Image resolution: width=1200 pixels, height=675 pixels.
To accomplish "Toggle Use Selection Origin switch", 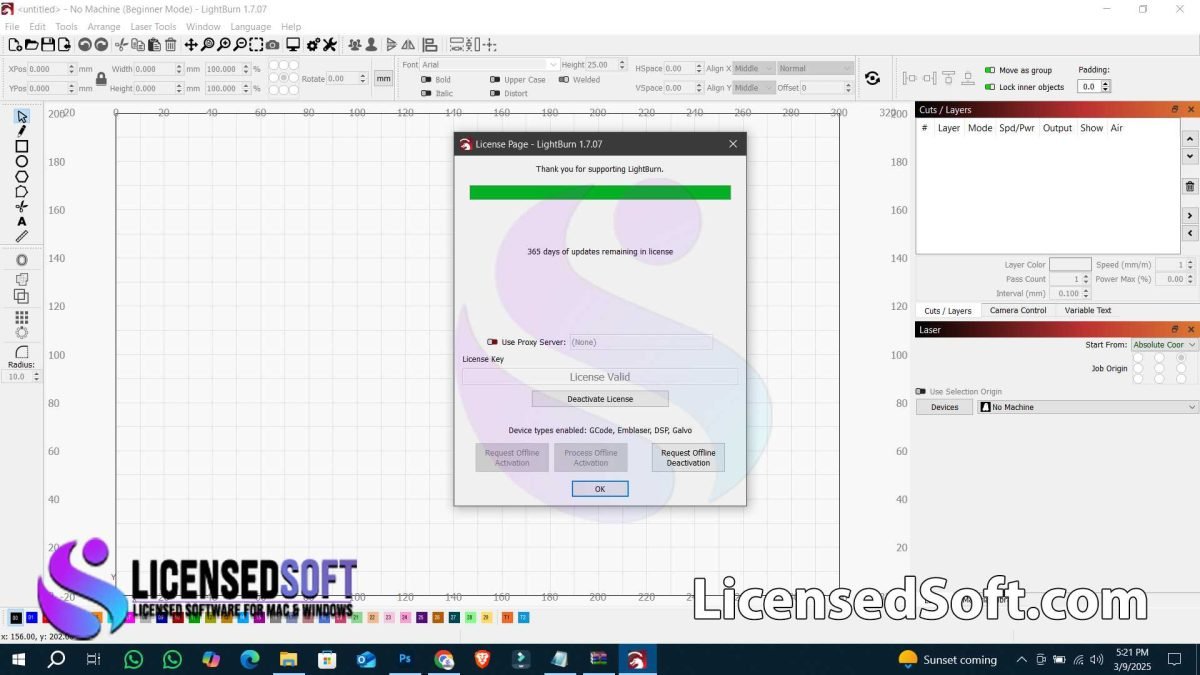I will 921,392.
